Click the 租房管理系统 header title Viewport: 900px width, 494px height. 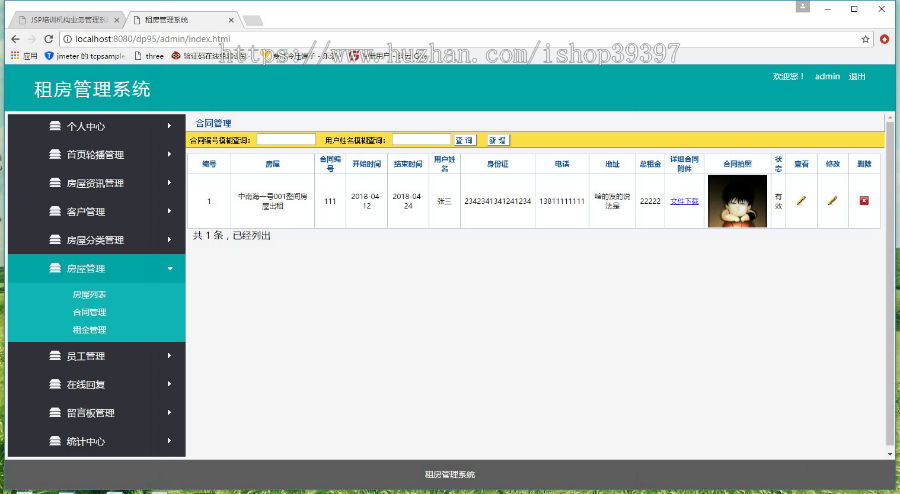92,90
